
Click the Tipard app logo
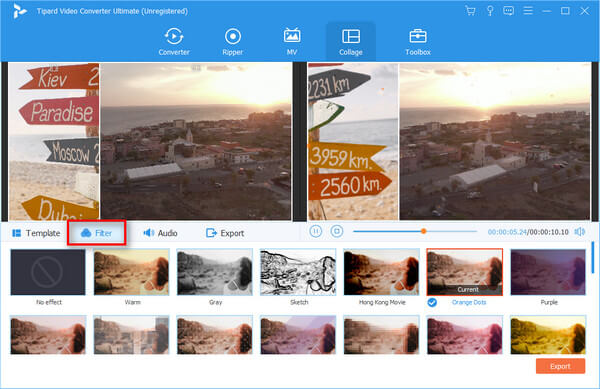click(x=19, y=11)
